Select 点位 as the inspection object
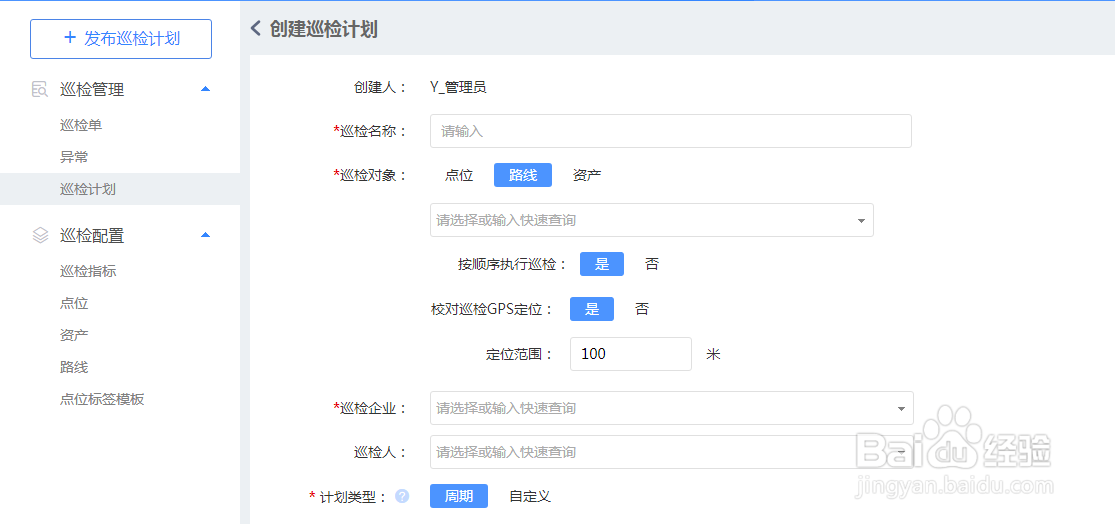The width and height of the screenshot is (1115, 524). (x=459, y=175)
